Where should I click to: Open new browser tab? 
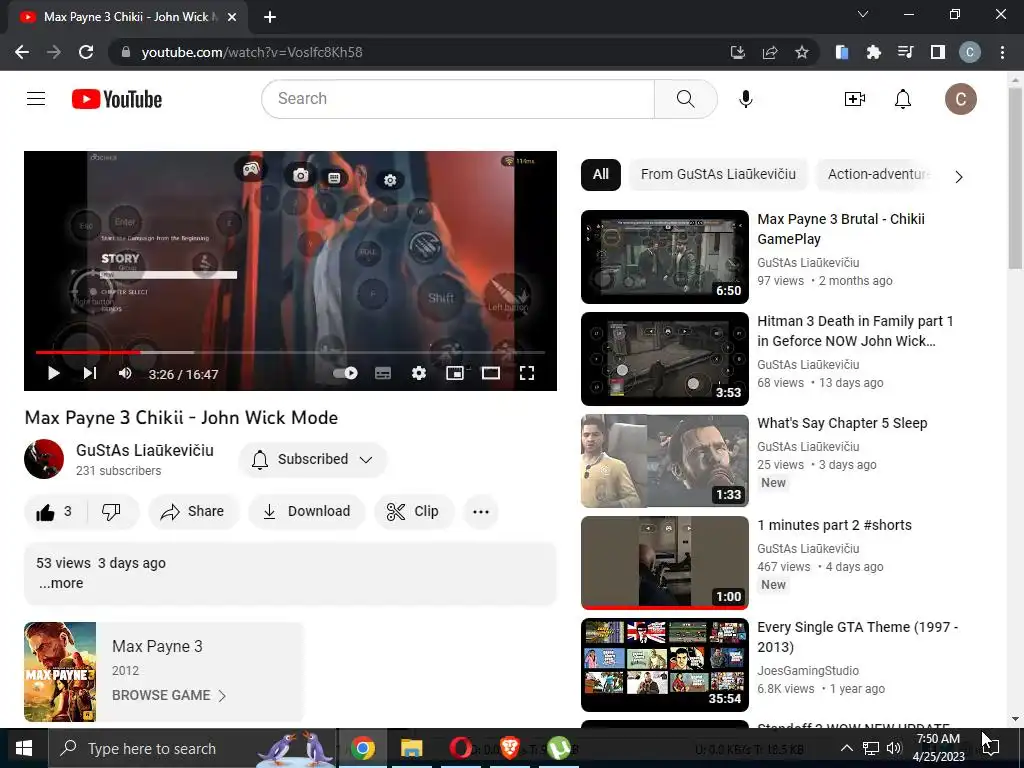(270, 17)
